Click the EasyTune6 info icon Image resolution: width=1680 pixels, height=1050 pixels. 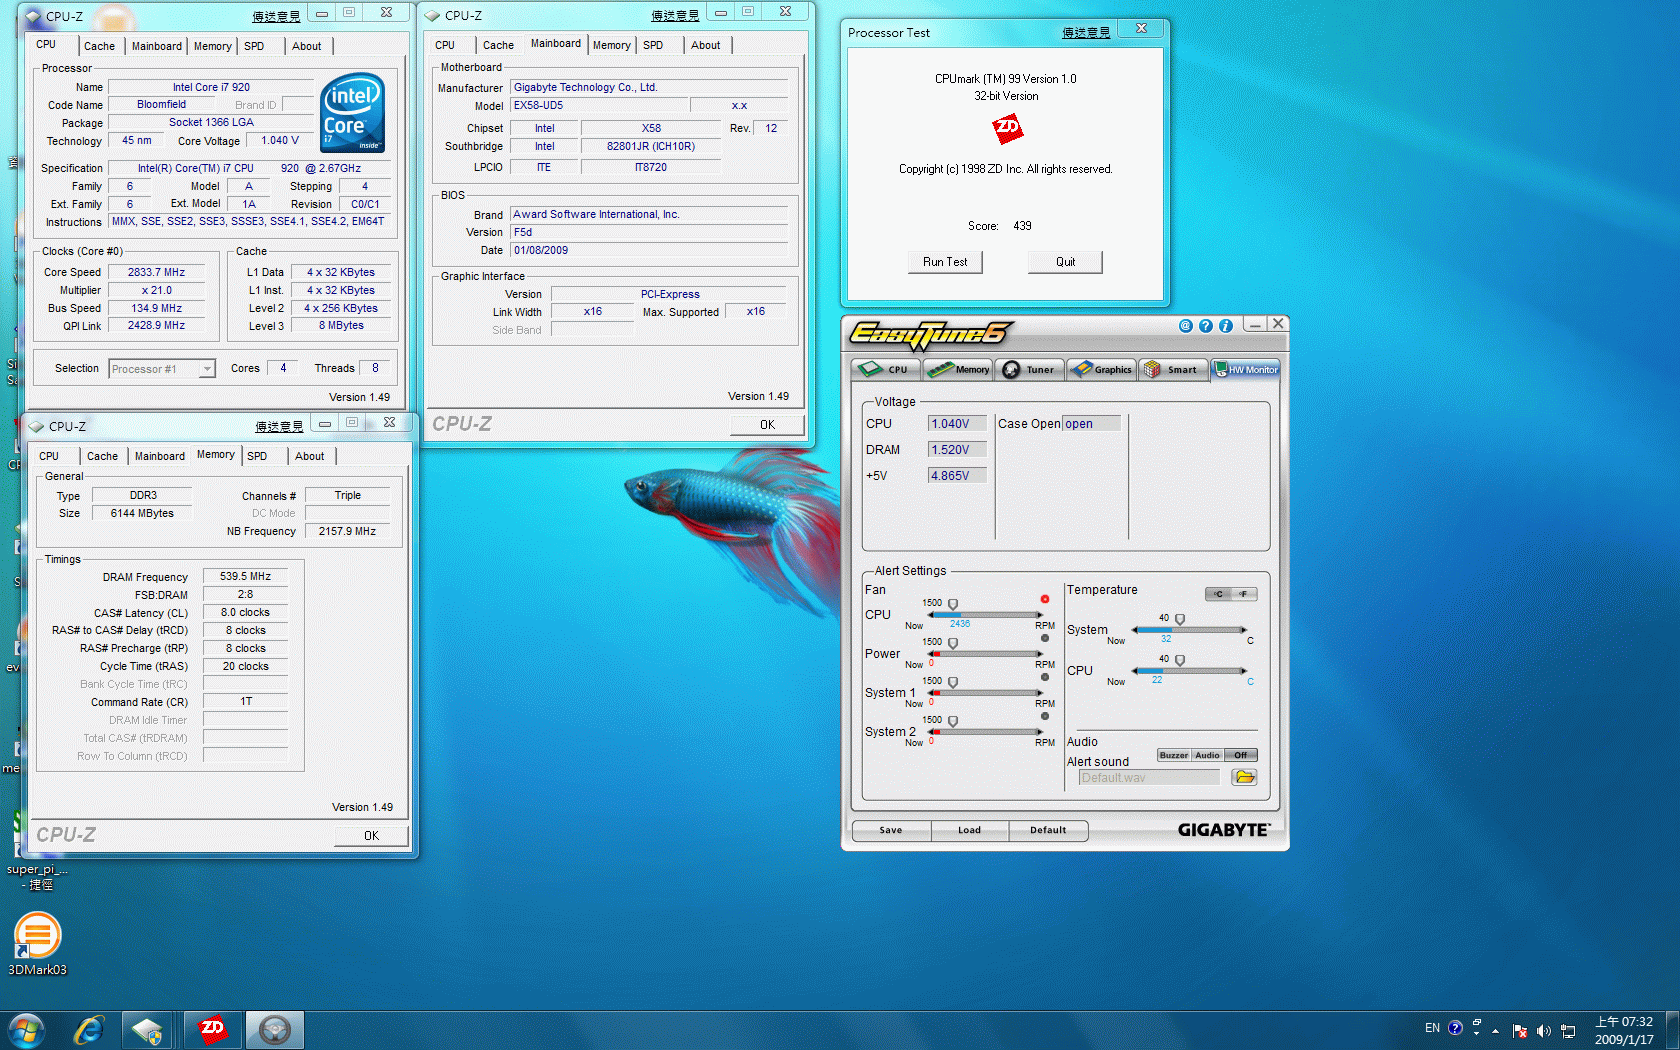[x=1225, y=326]
